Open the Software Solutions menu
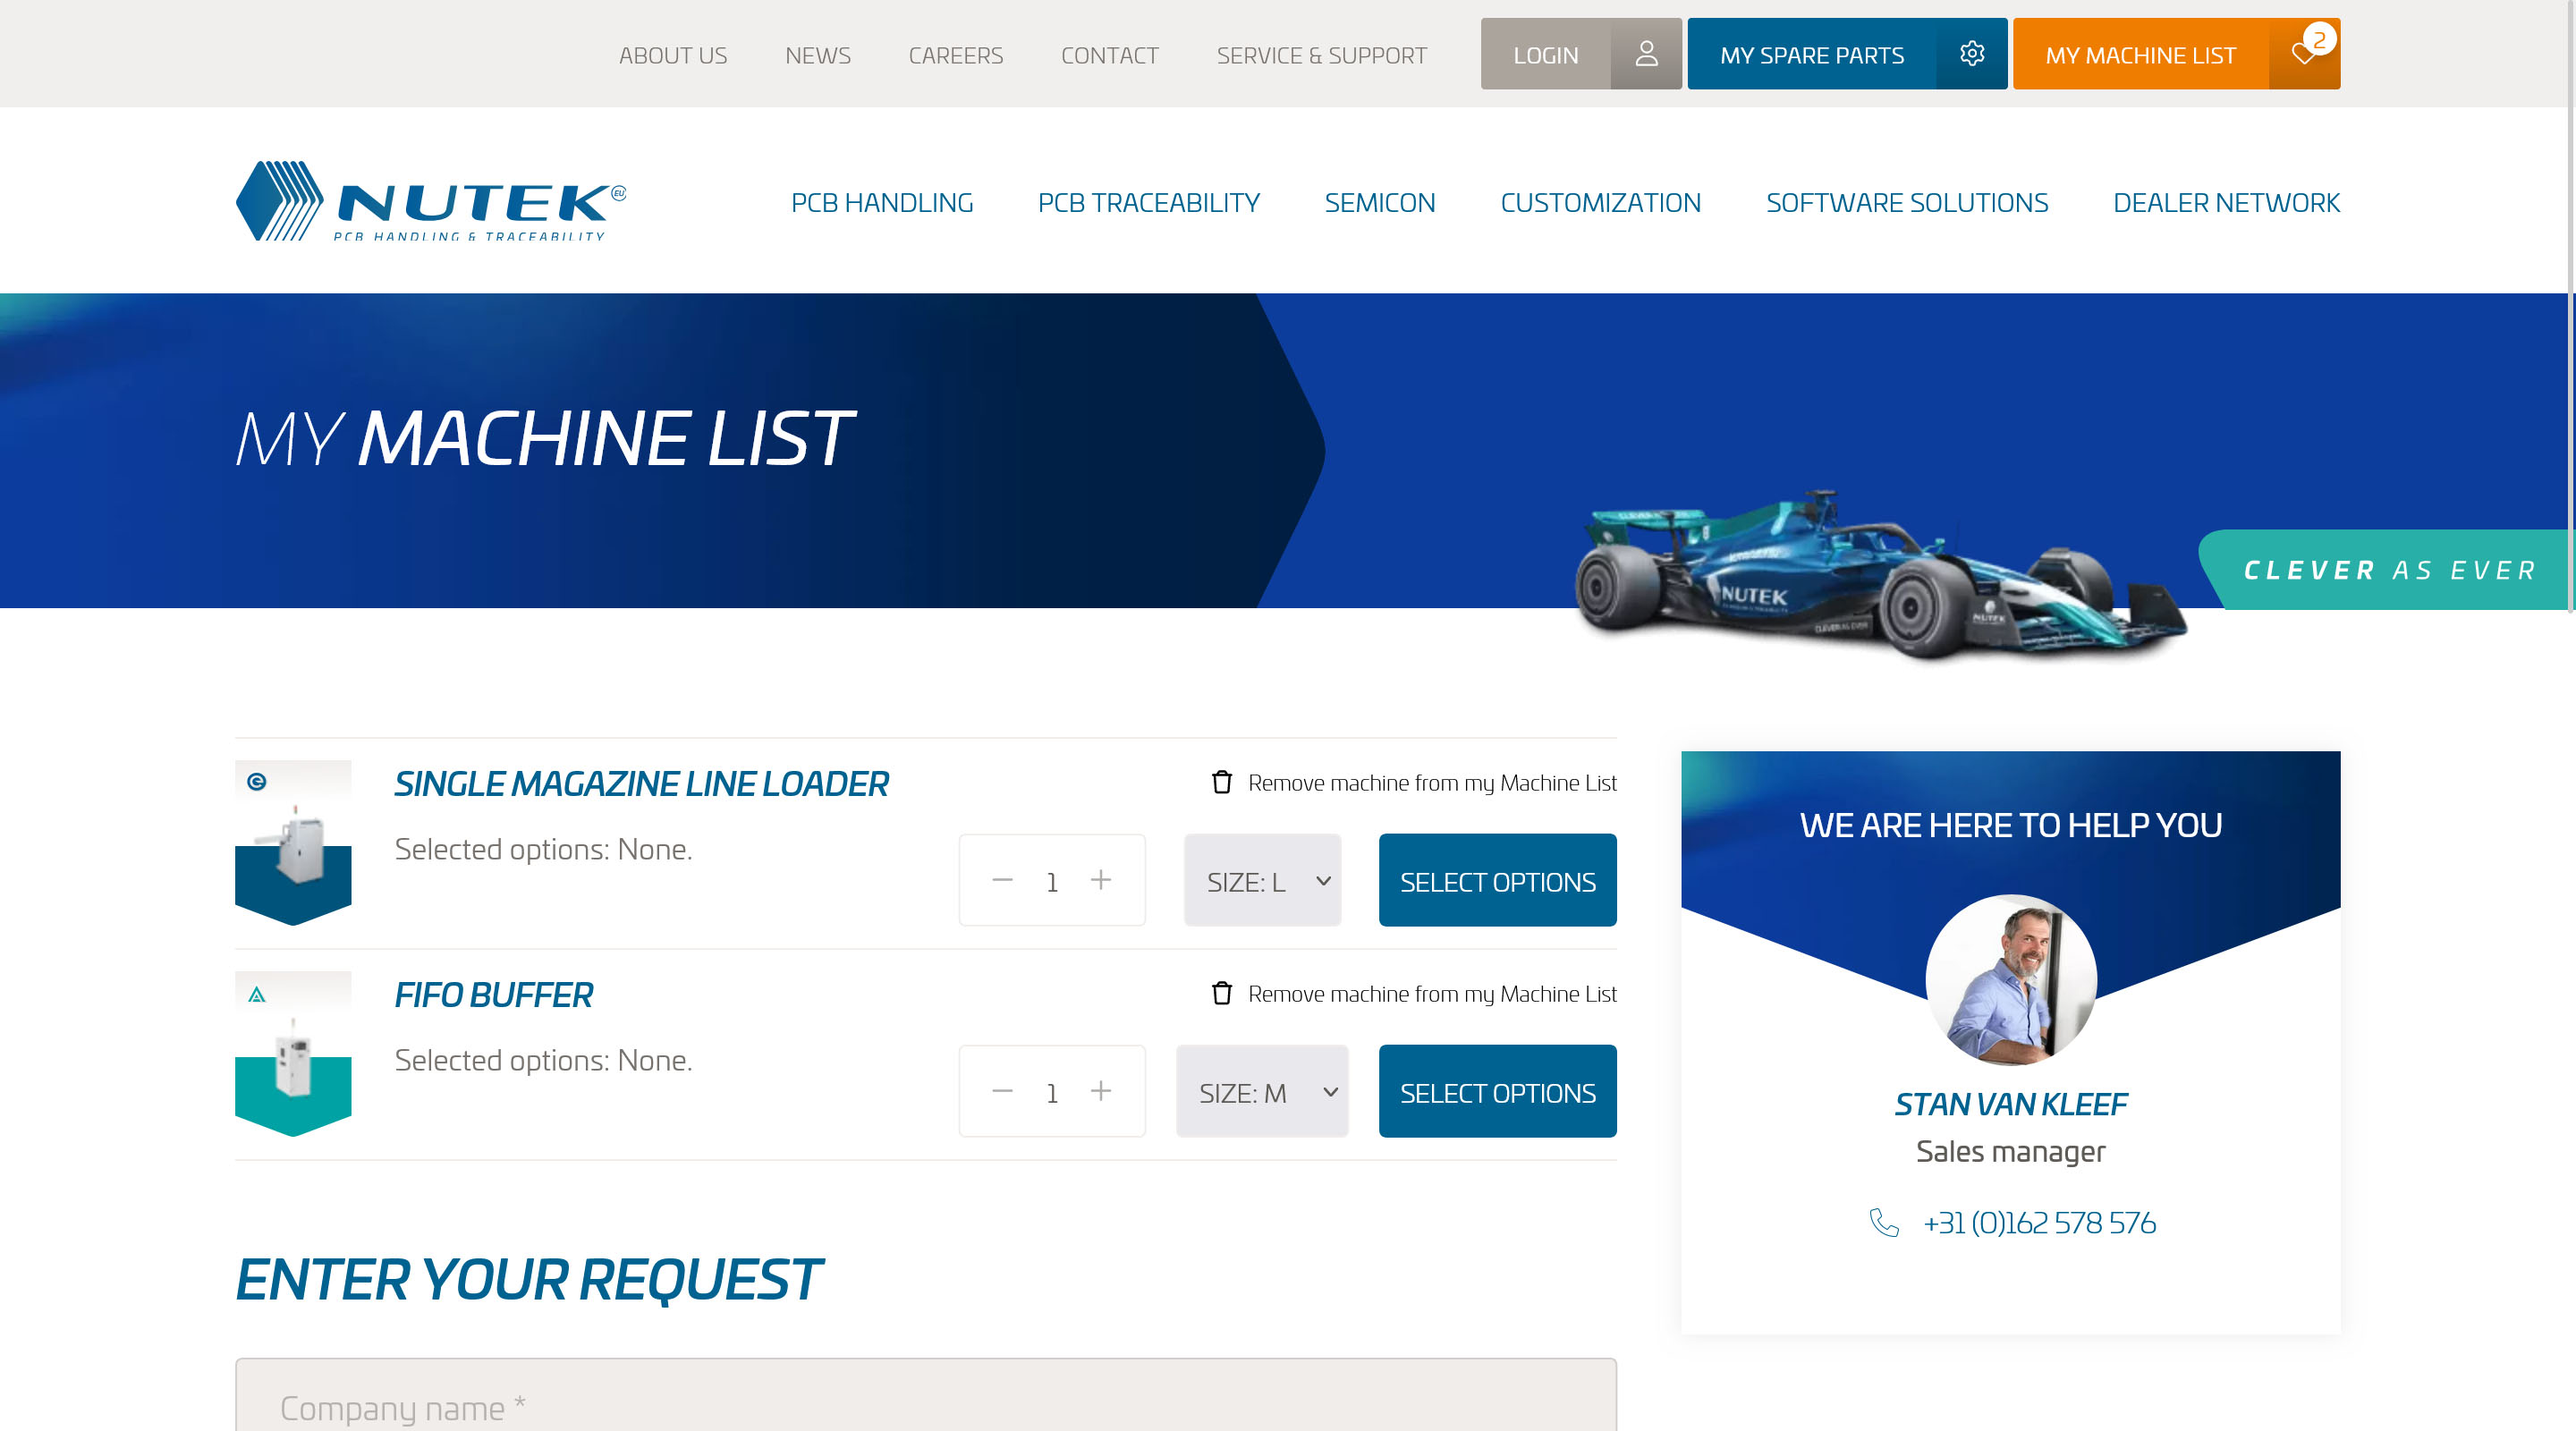The height and width of the screenshot is (1431, 2576). click(1906, 203)
